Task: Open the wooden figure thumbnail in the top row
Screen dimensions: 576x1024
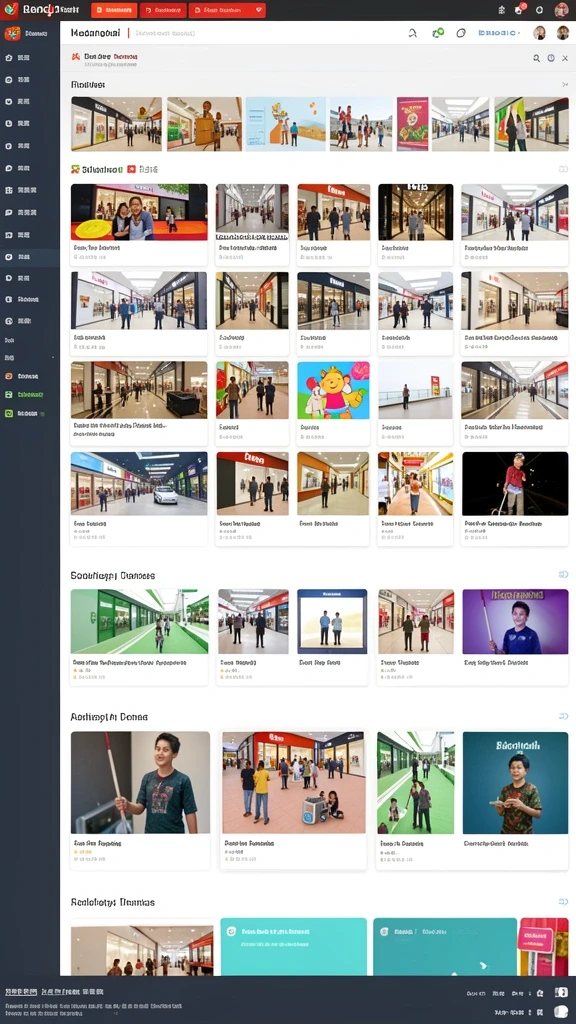Action: pyautogui.click(x=204, y=124)
